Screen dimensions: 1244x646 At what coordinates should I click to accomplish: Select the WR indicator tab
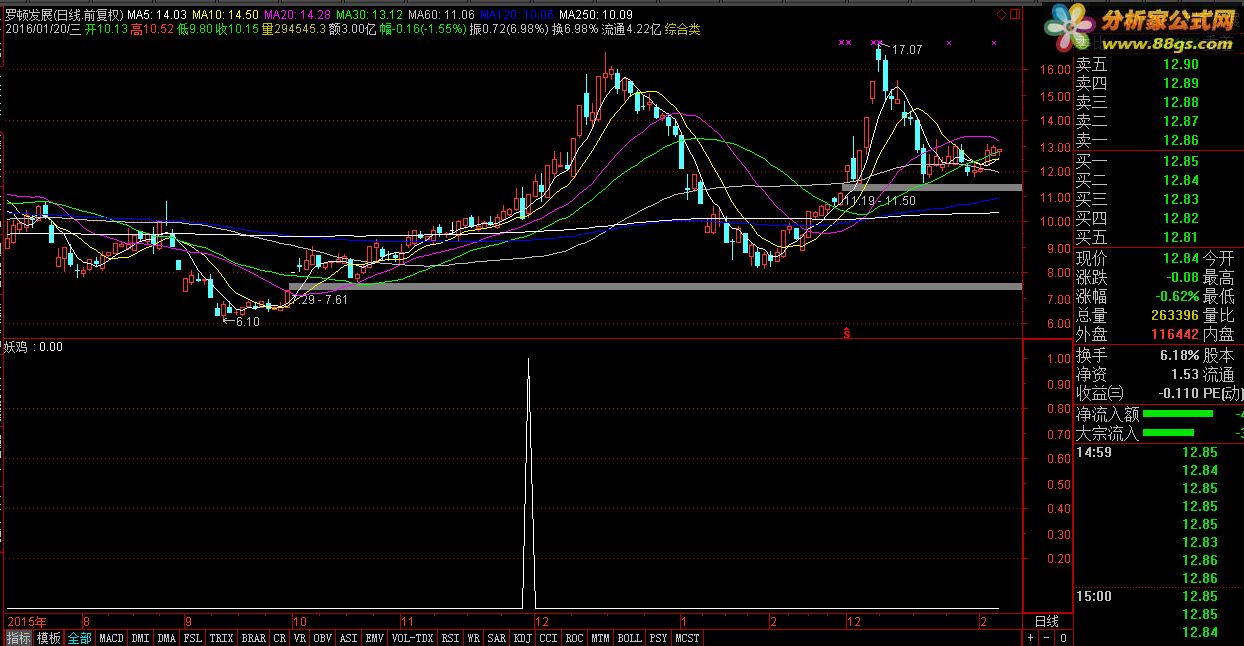click(474, 637)
